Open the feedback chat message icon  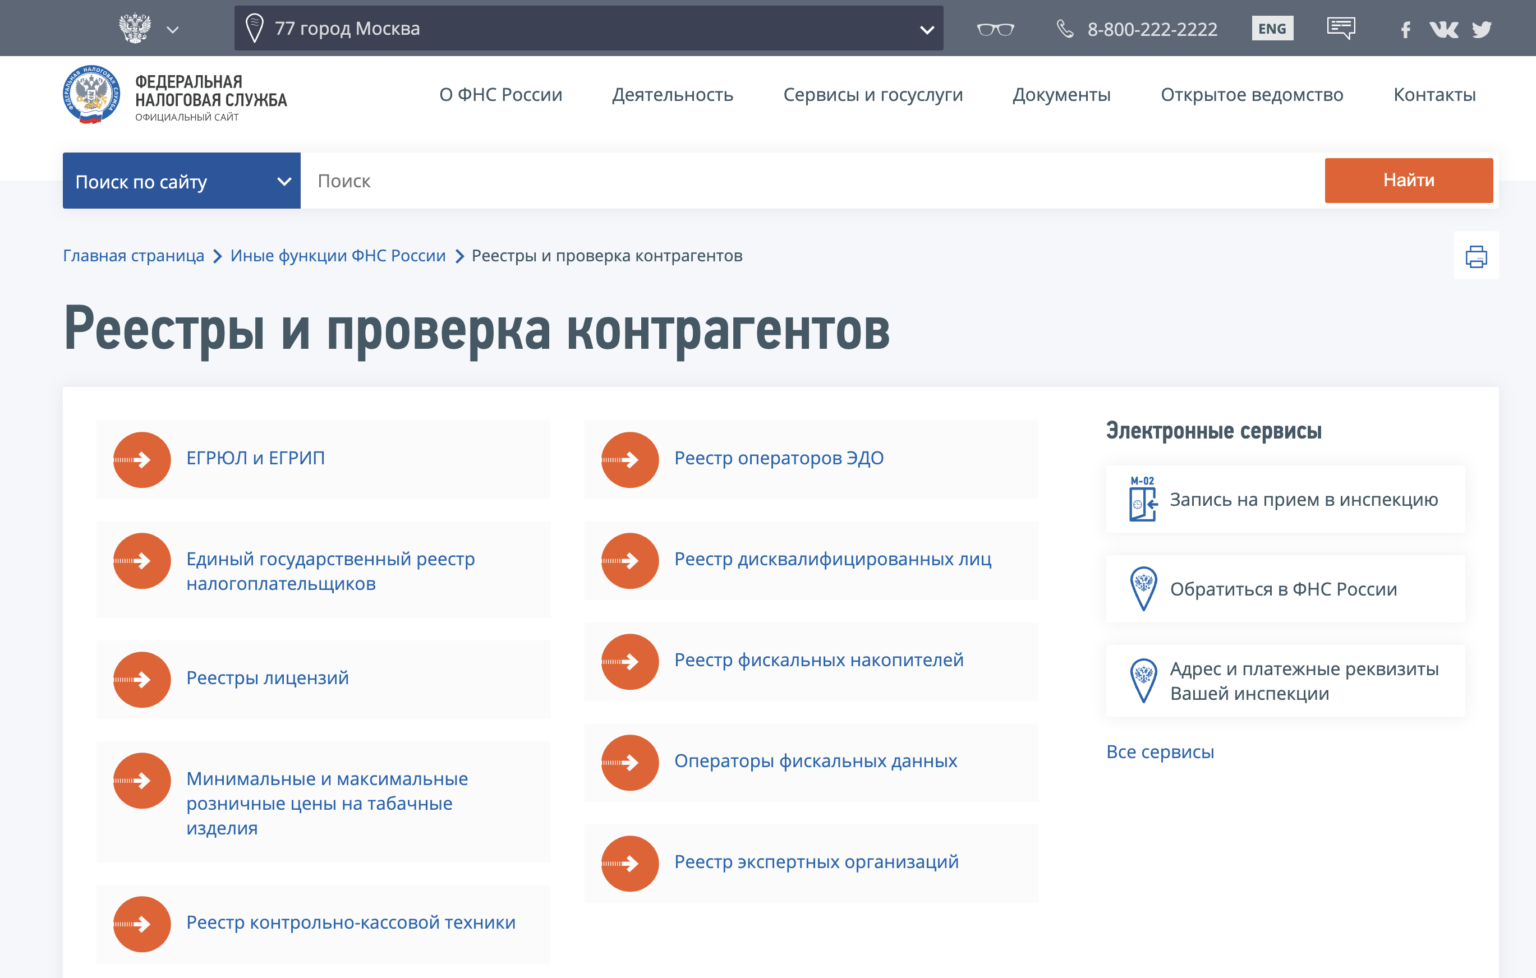[1341, 28]
